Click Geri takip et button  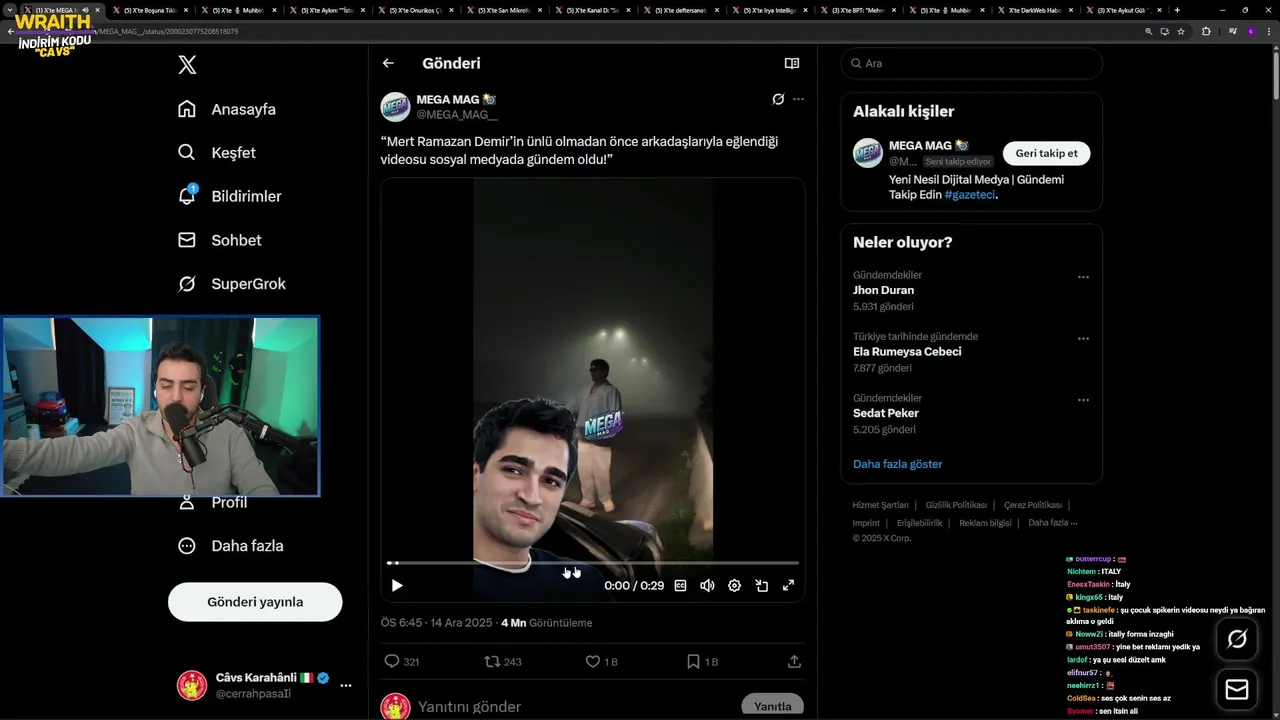click(x=1047, y=153)
